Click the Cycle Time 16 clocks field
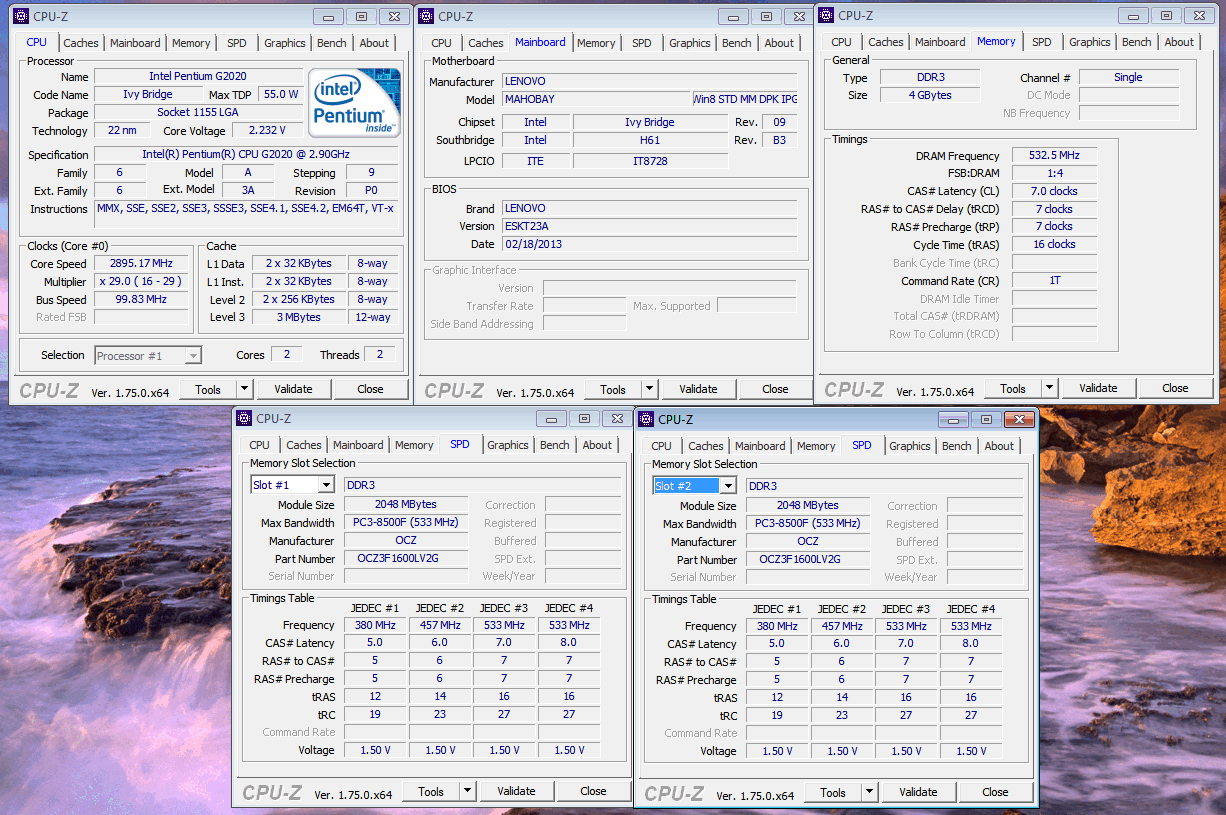This screenshot has width=1226, height=815. click(x=1054, y=245)
